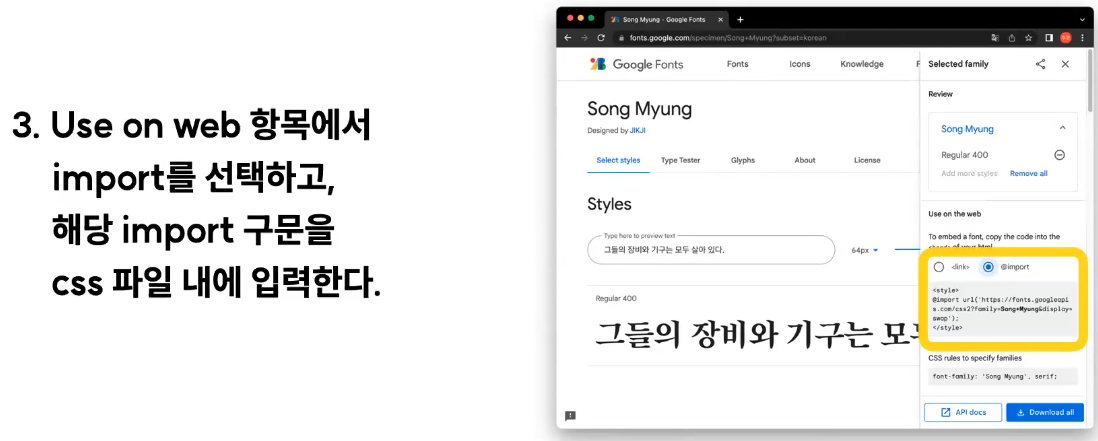This screenshot has height=441, width=1098.
Task: Open a new browser tab
Action: pyautogui.click(x=741, y=20)
